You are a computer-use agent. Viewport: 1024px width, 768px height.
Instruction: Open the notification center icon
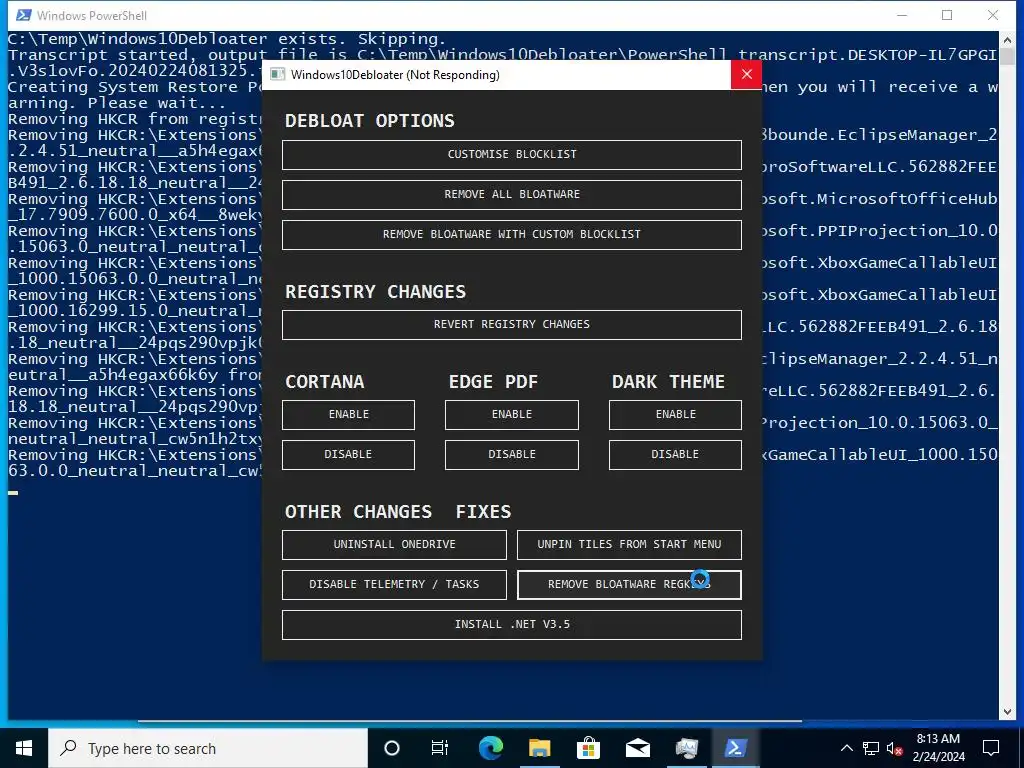991,748
